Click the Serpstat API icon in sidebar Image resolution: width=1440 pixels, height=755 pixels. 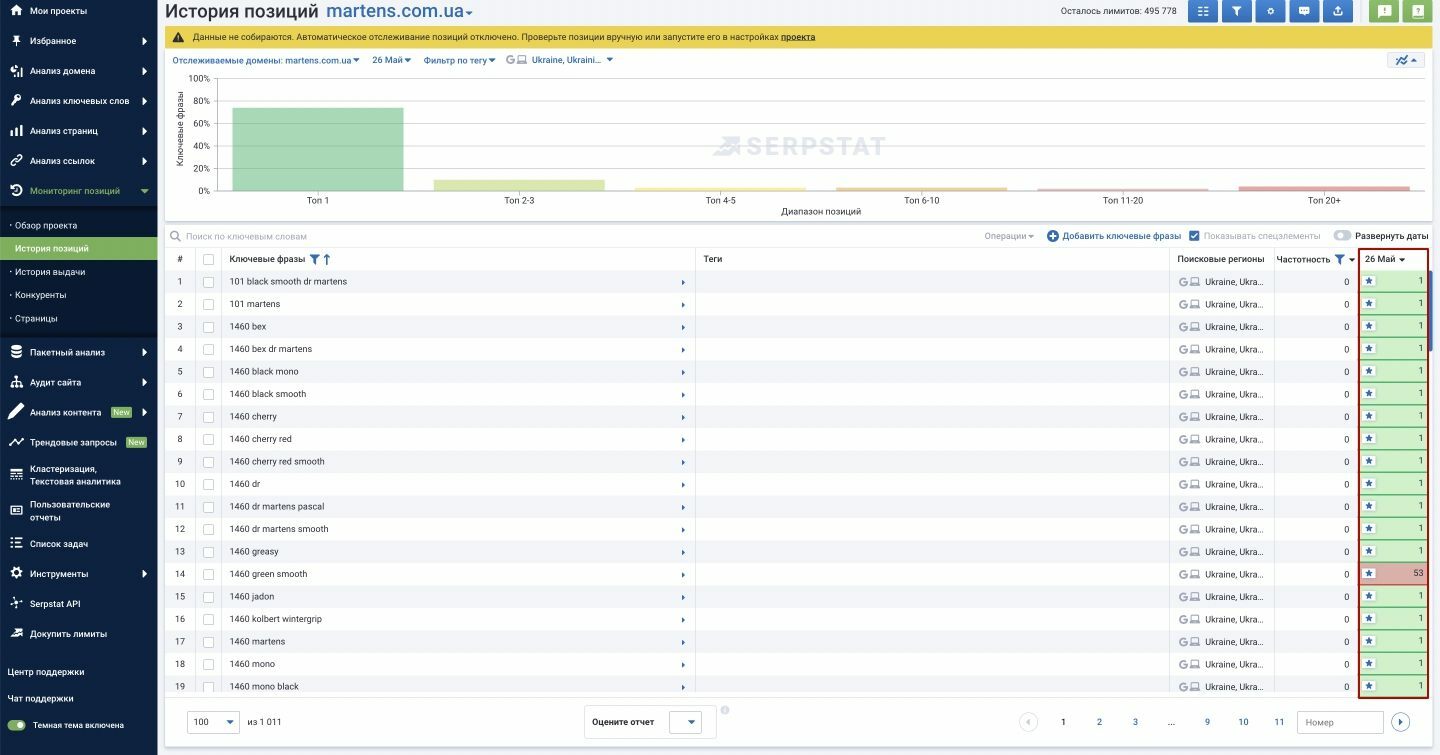click(x=16, y=604)
